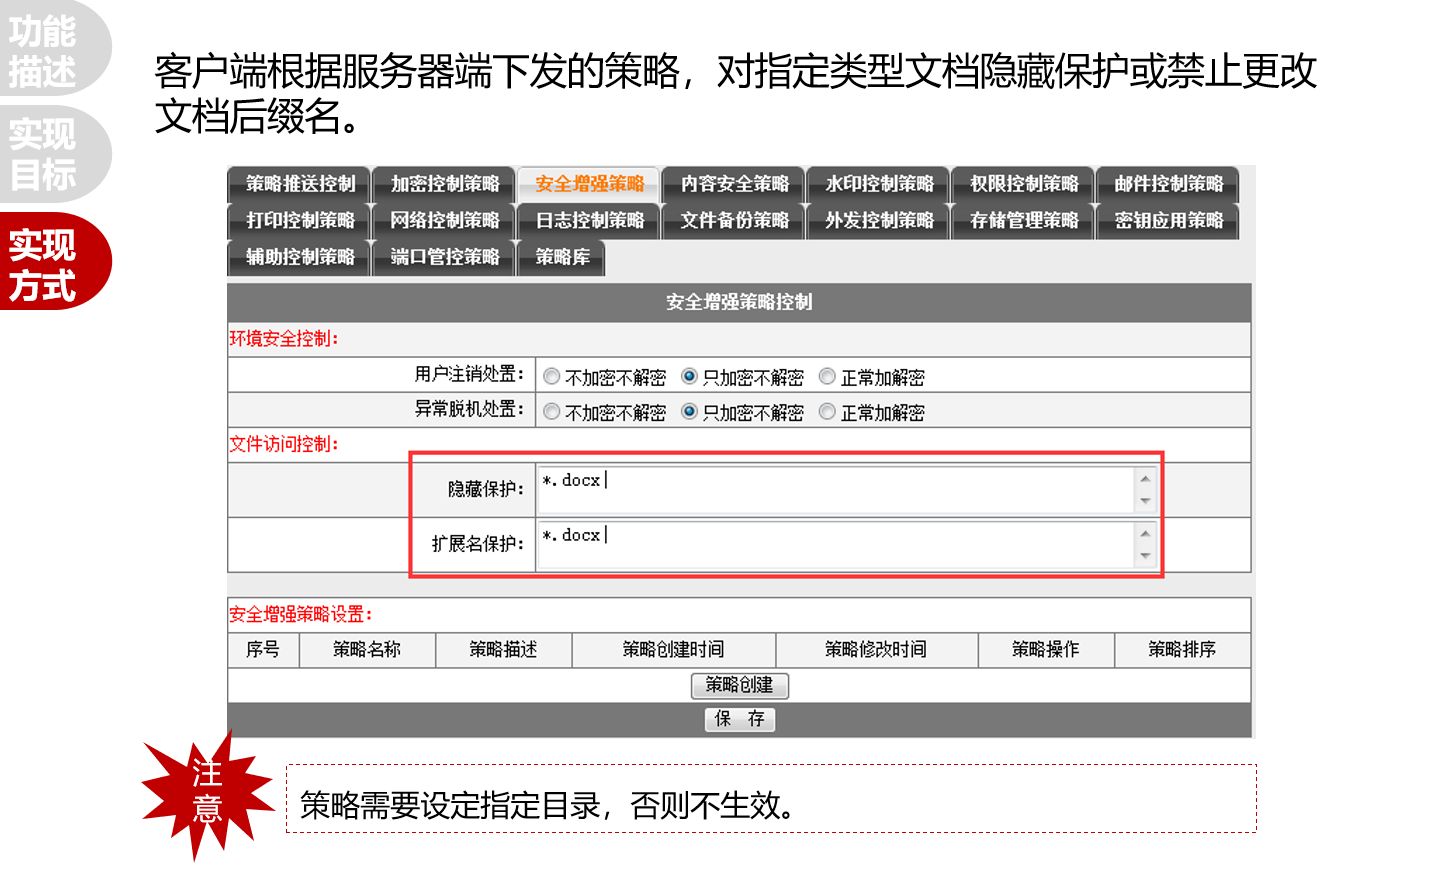This screenshot has height=872, width=1431.
Task: Go to the 策略库 tab
Action: point(562,257)
